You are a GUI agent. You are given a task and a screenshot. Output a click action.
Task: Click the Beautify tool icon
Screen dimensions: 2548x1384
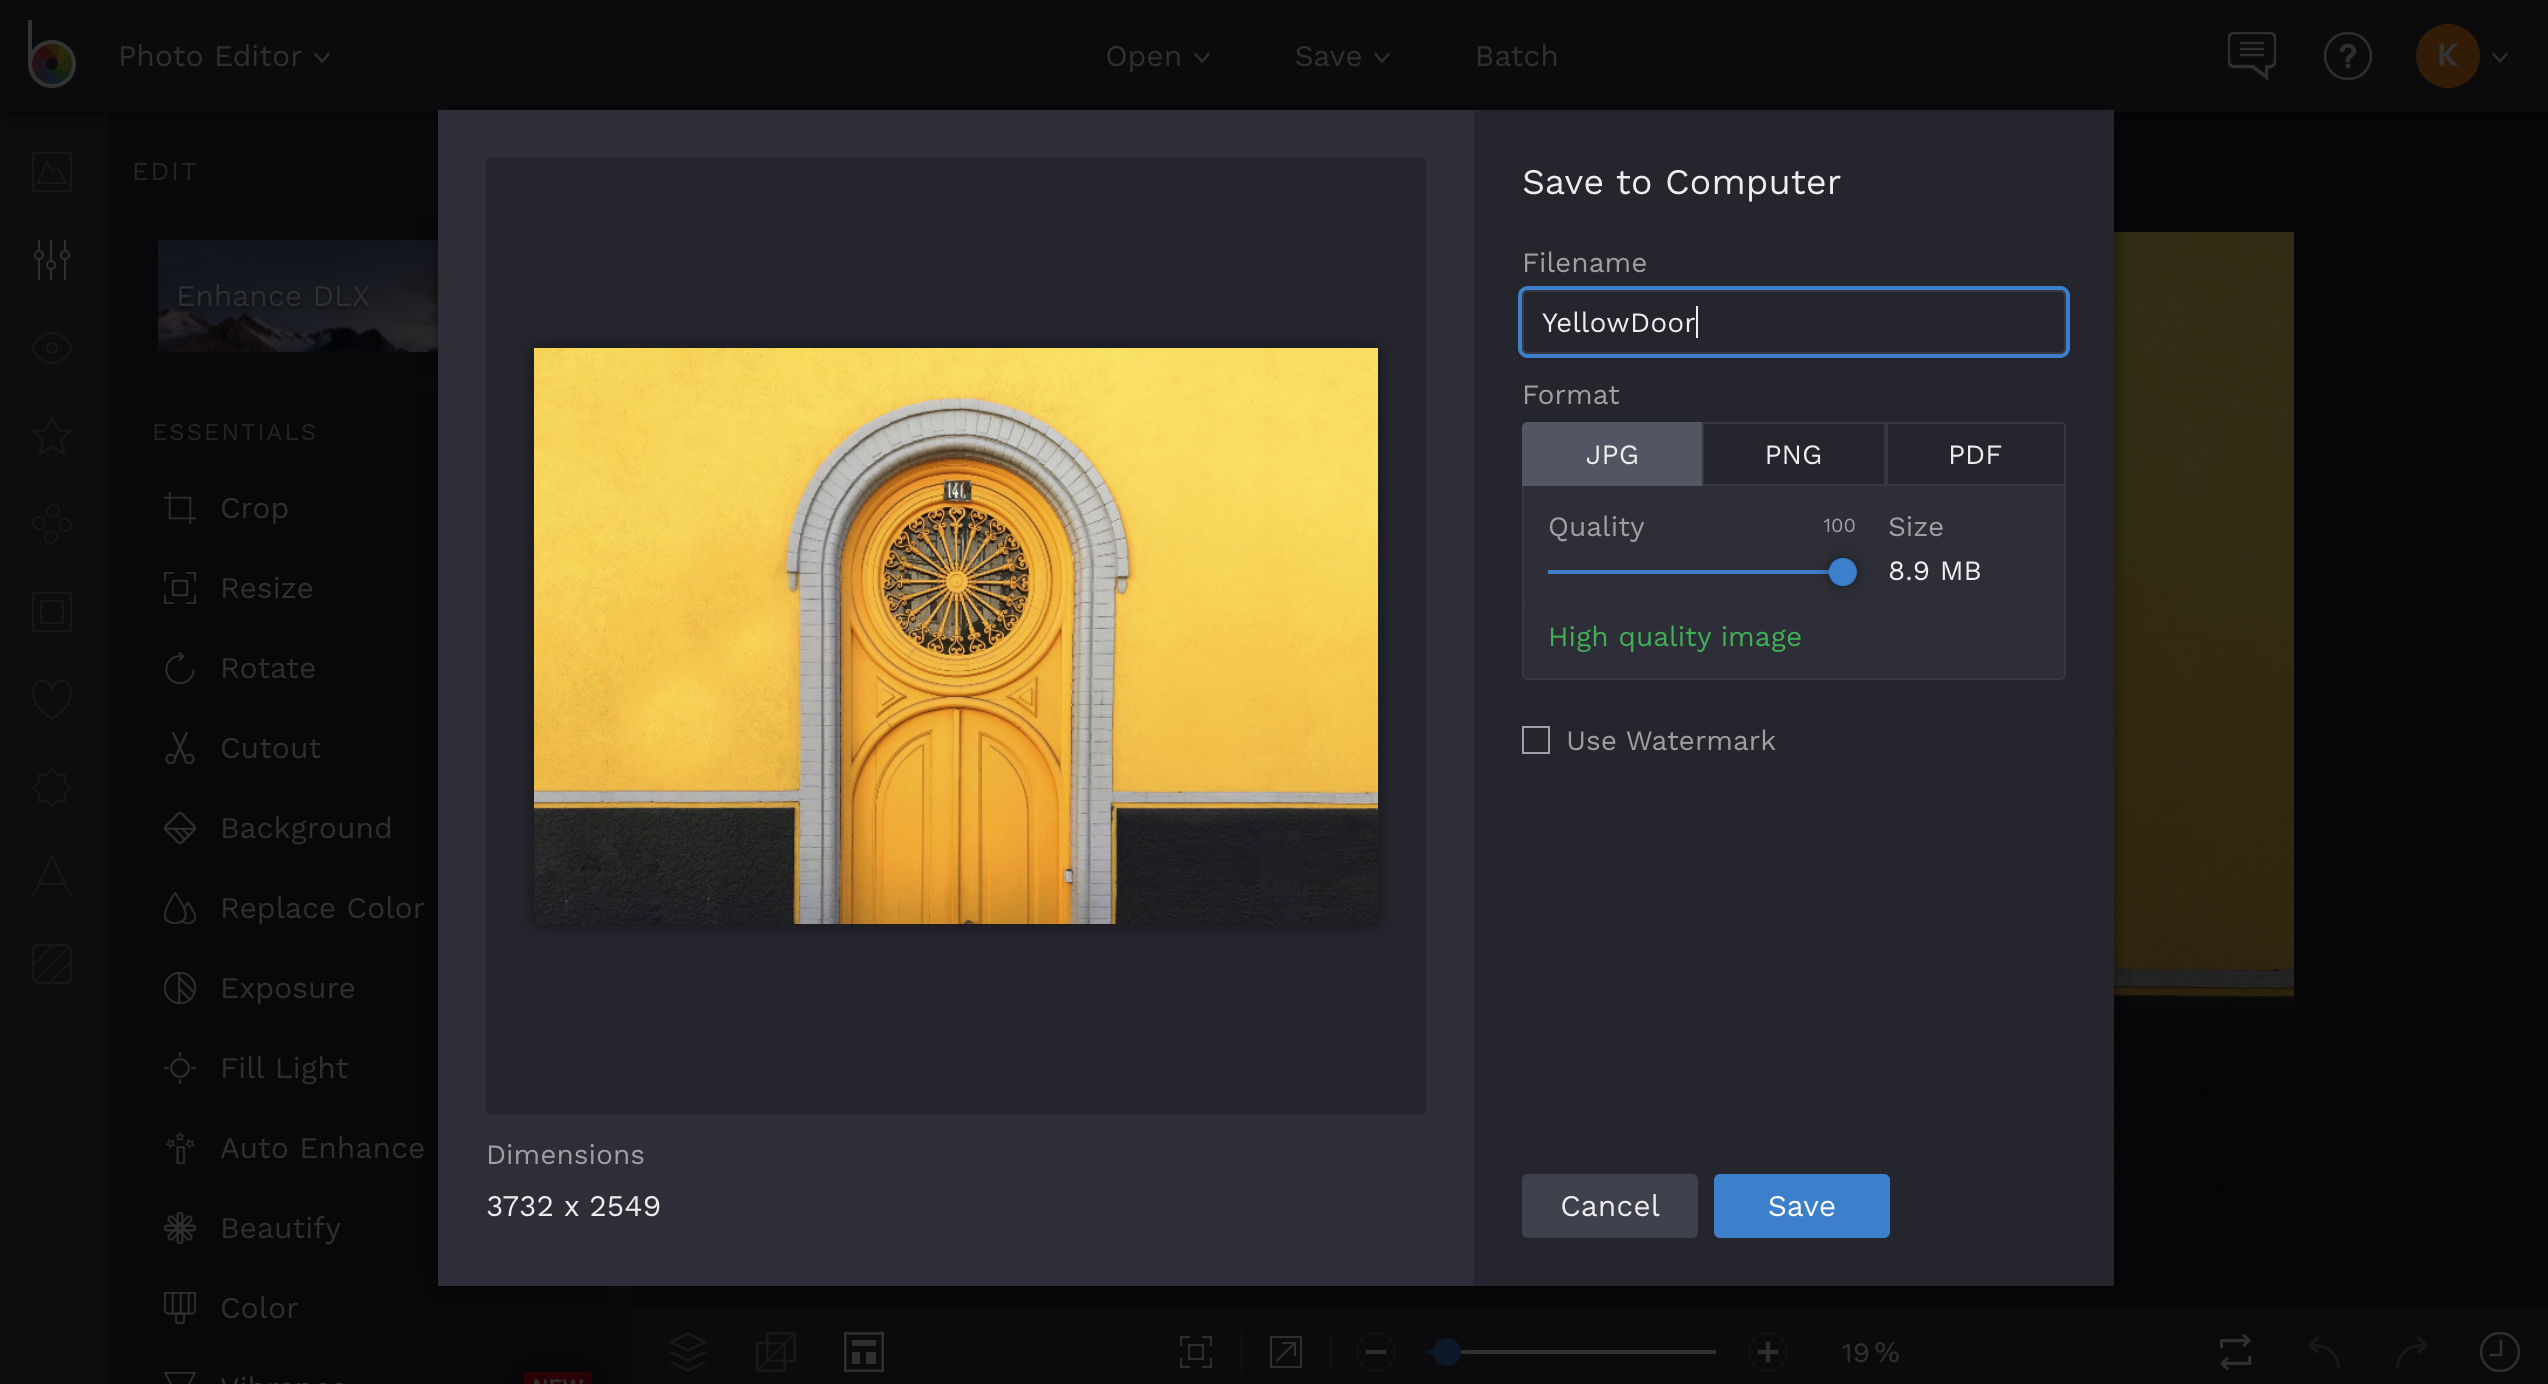click(179, 1227)
